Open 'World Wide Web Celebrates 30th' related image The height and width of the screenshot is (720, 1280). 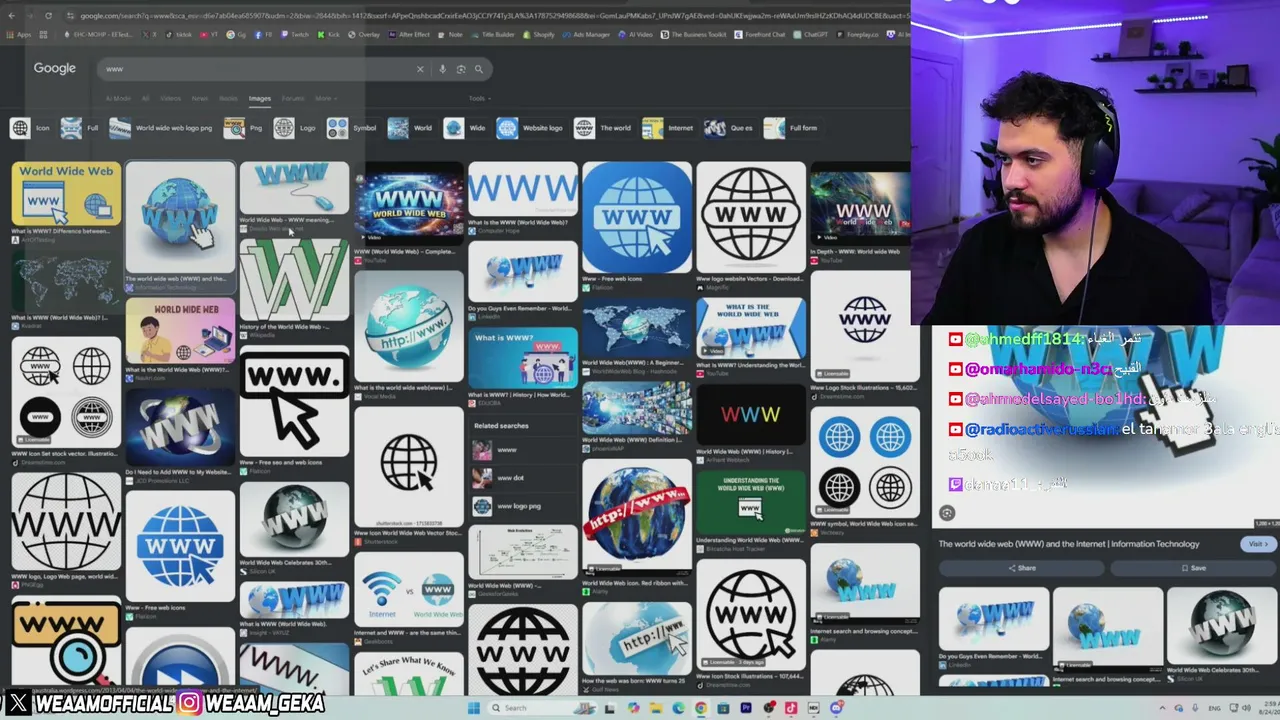click(x=1220, y=625)
